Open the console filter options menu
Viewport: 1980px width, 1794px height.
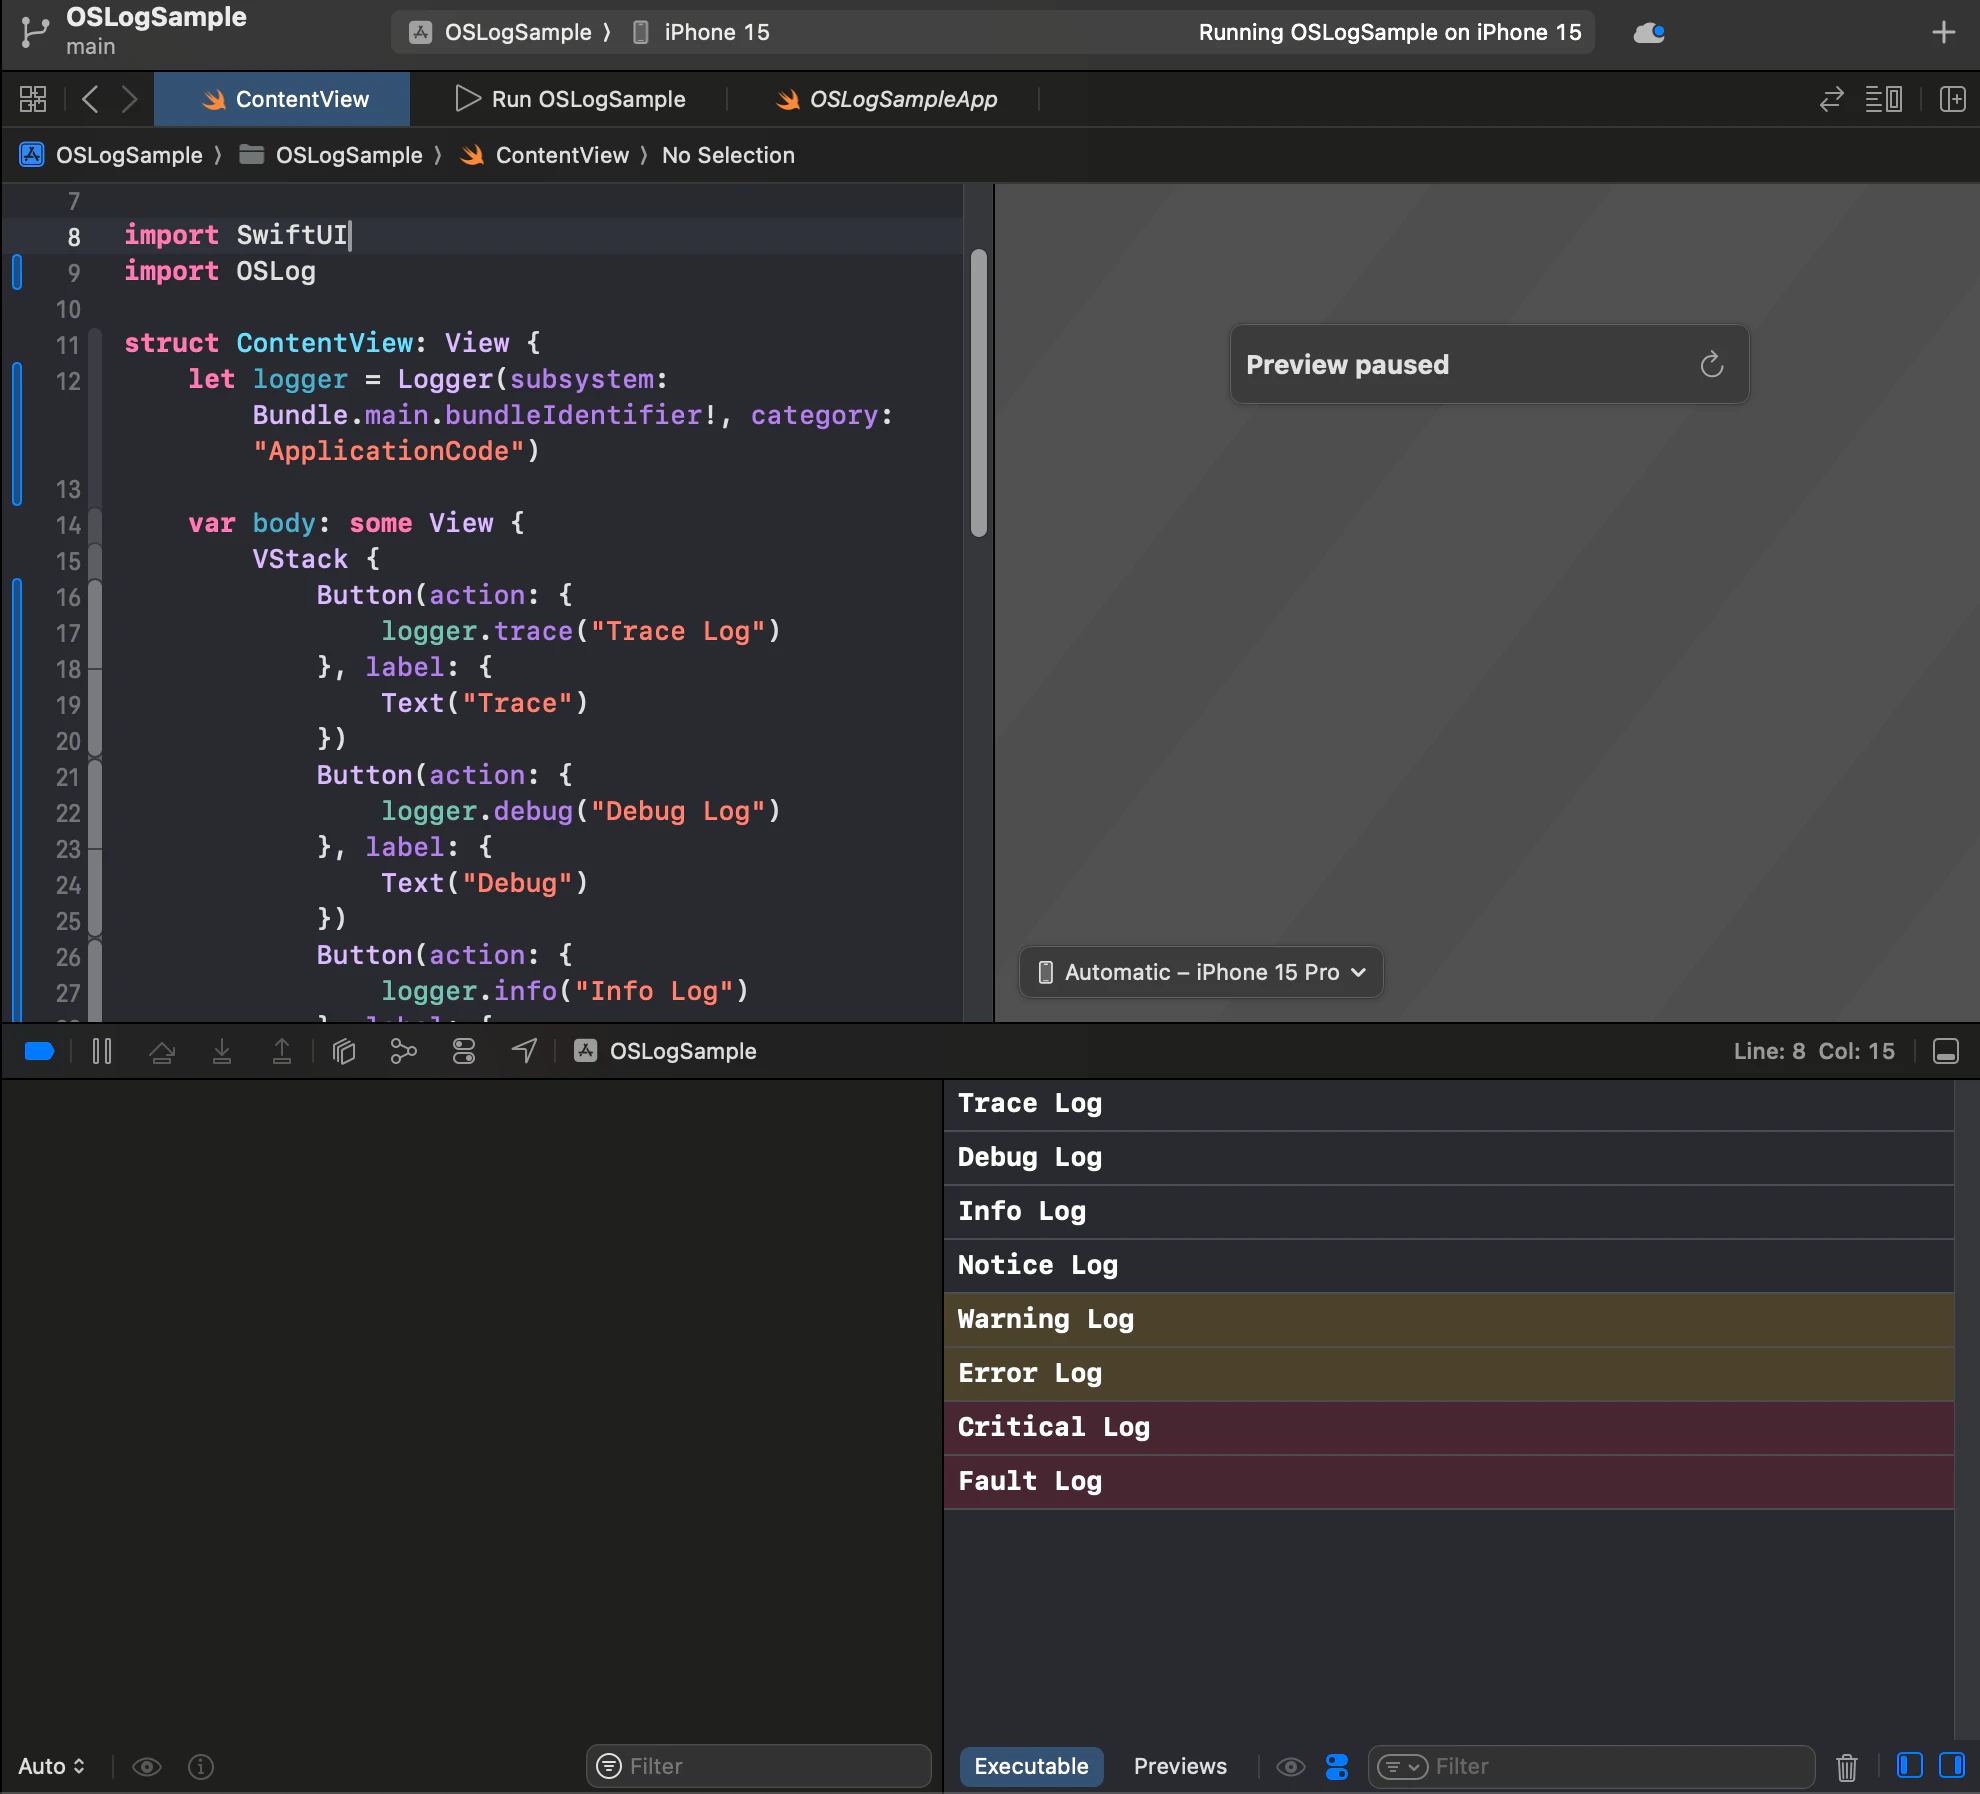[x=1402, y=1767]
